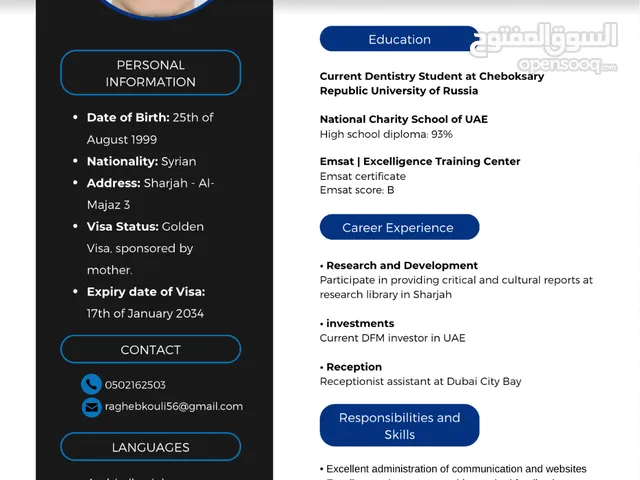Click the Date of Birth label
The height and width of the screenshot is (480, 640).
[127, 117]
